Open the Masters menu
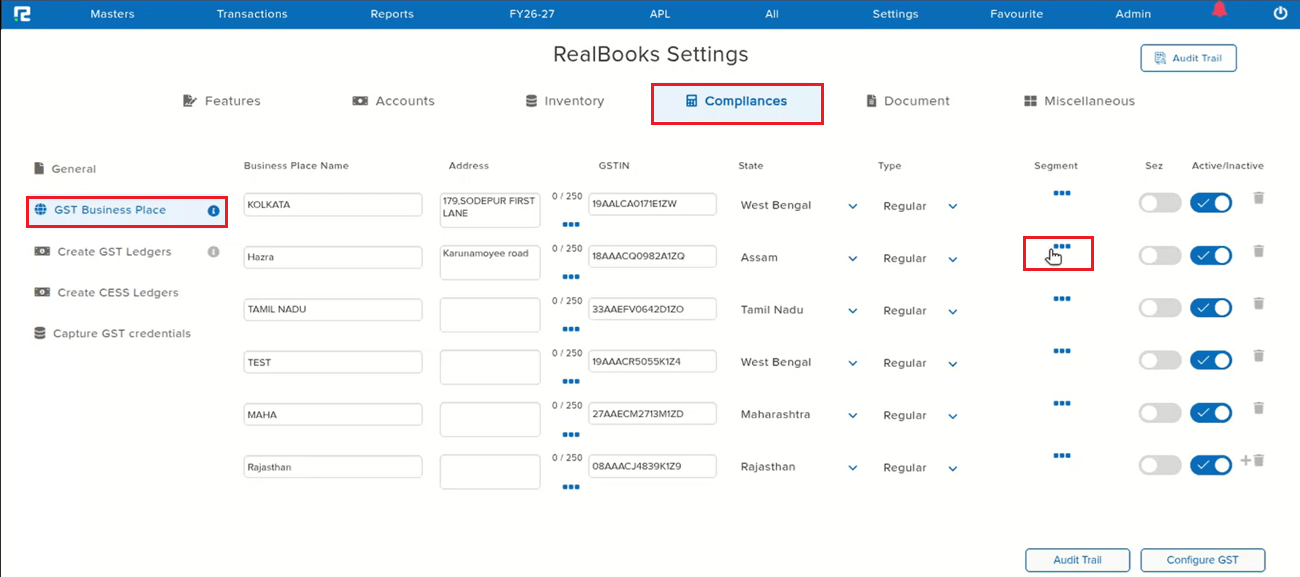Image resolution: width=1300 pixels, height=577 pixels. (112, 14)
